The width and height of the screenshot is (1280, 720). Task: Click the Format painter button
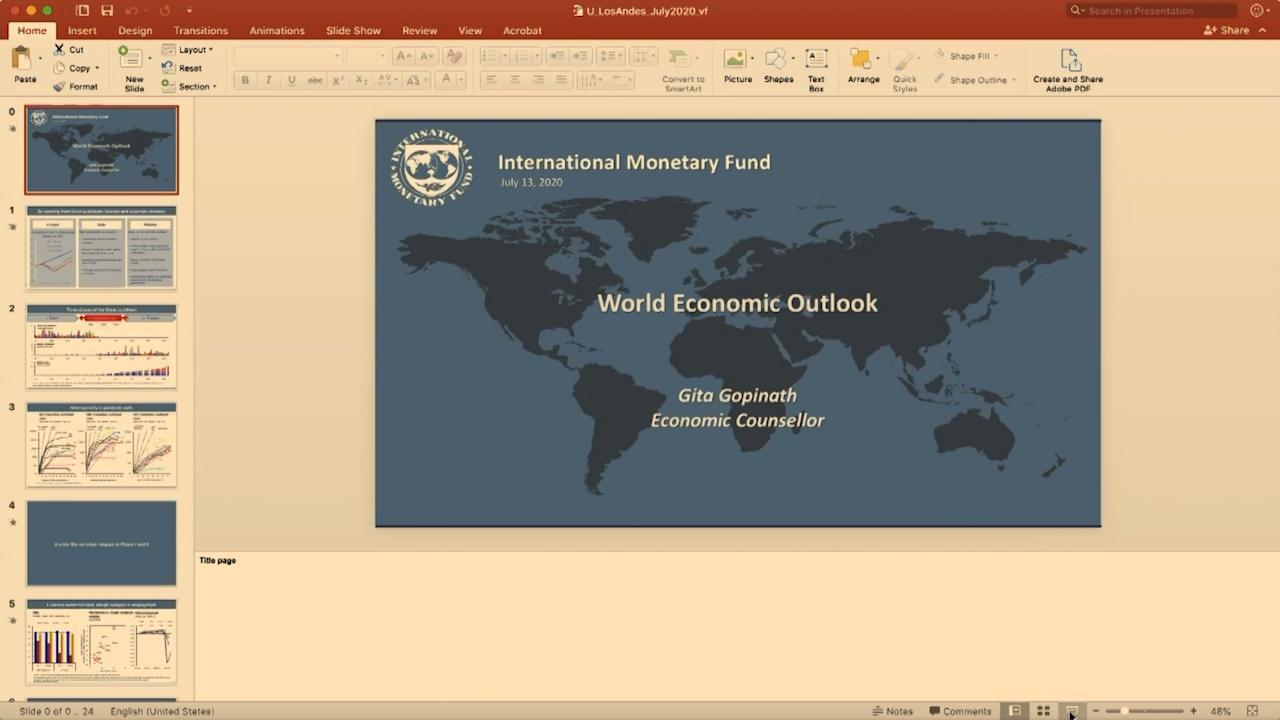tap(76, 87)
